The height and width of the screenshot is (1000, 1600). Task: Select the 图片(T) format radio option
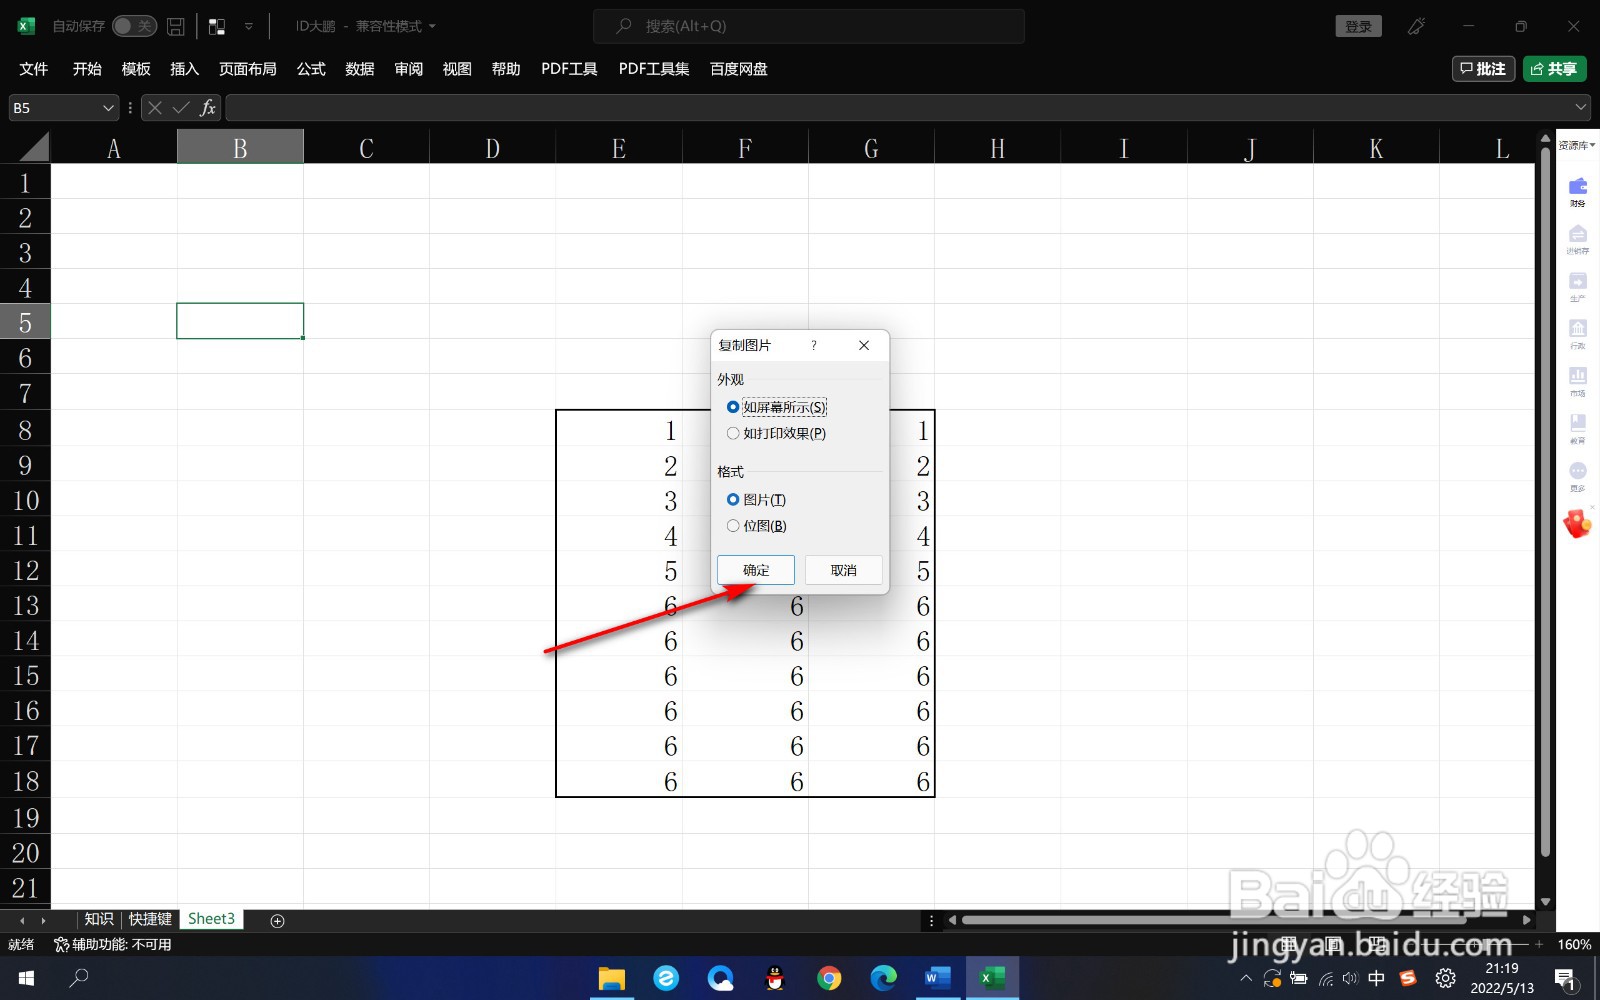(x=756, y=499)
